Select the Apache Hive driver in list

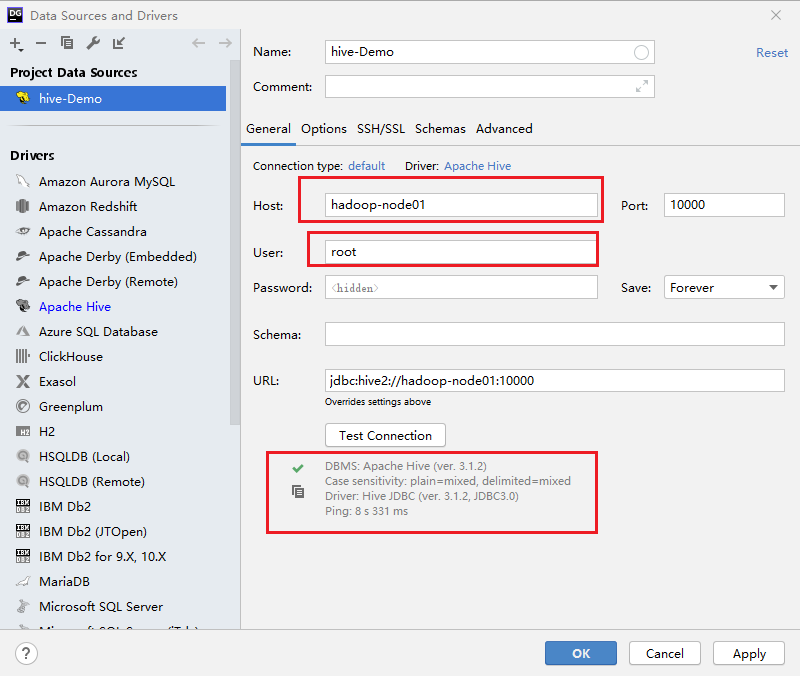[74, 307]
